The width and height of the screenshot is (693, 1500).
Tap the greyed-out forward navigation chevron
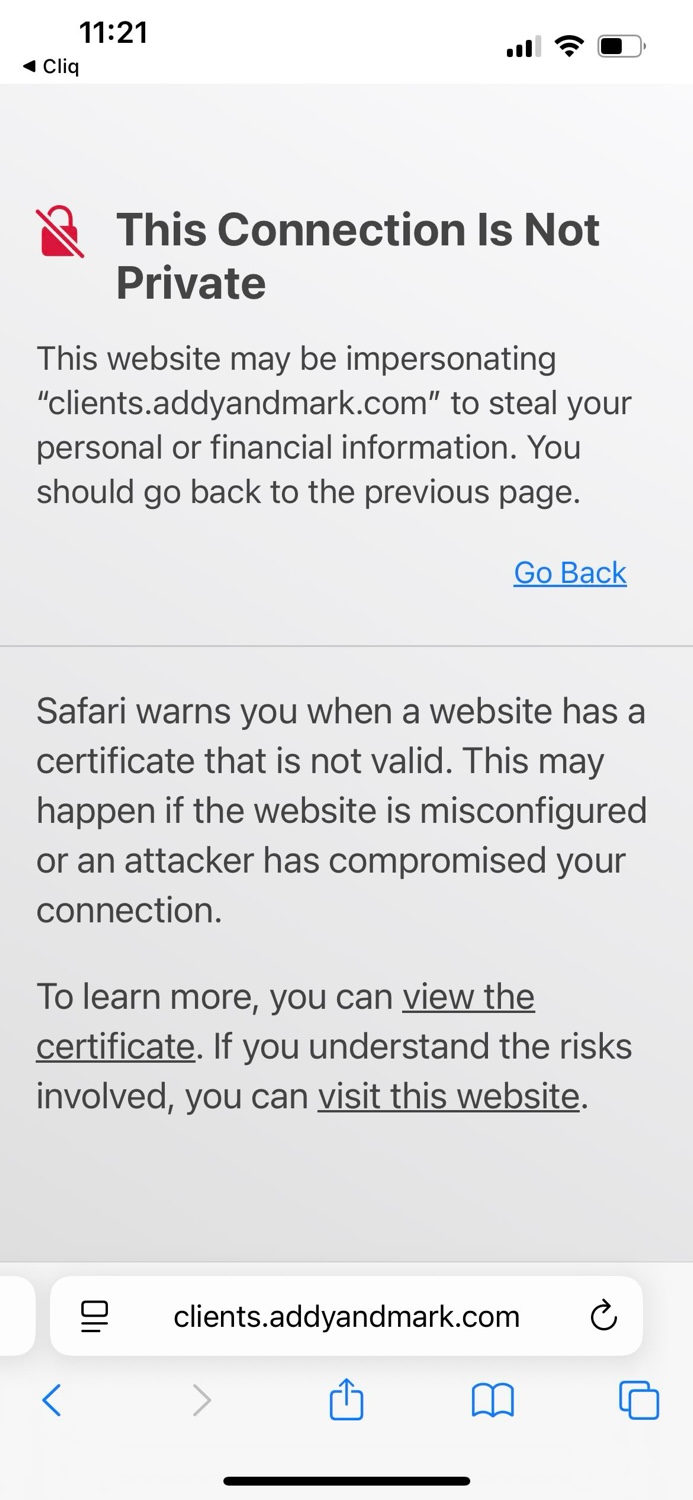(201, 1400)
